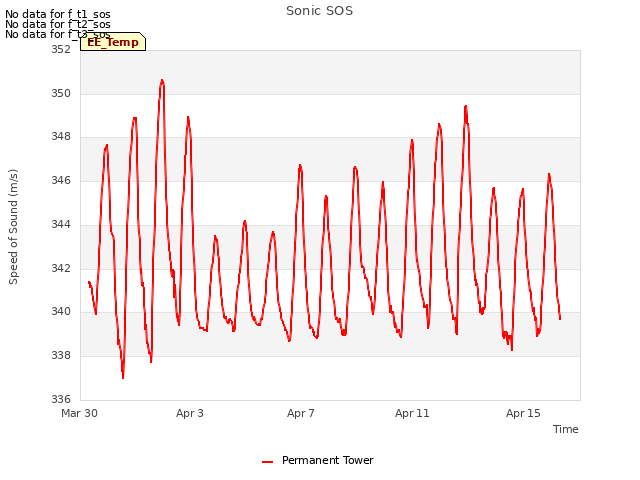Click the lowest trough near 337 m/s
The image size is (640, 480).
(123, 376)
